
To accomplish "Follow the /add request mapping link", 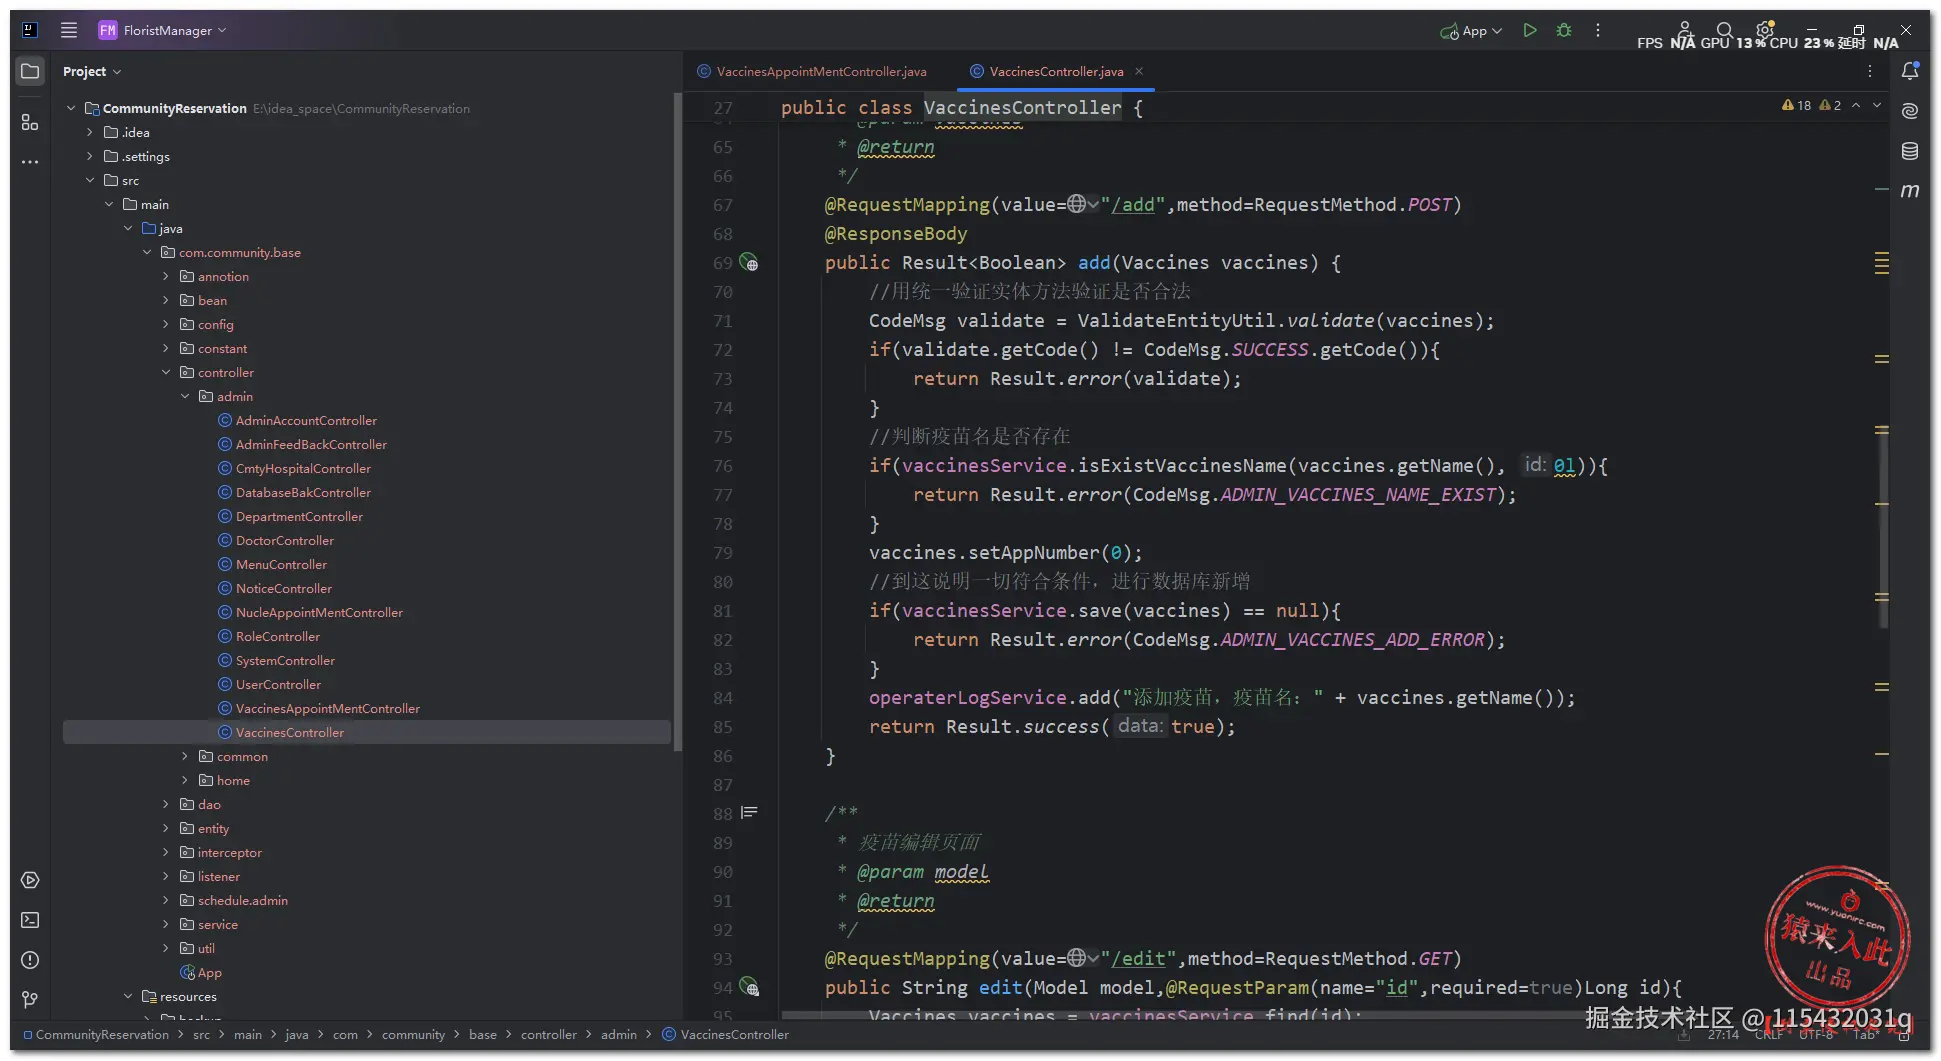I will click(1133, 204).
